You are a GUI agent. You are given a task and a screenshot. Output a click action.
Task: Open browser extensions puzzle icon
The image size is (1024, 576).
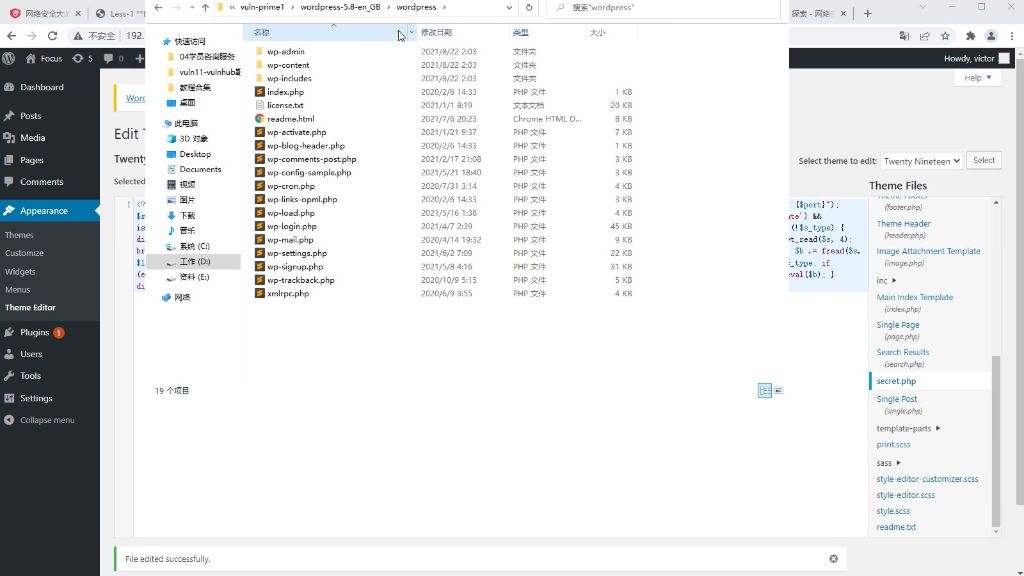[970, 36]
